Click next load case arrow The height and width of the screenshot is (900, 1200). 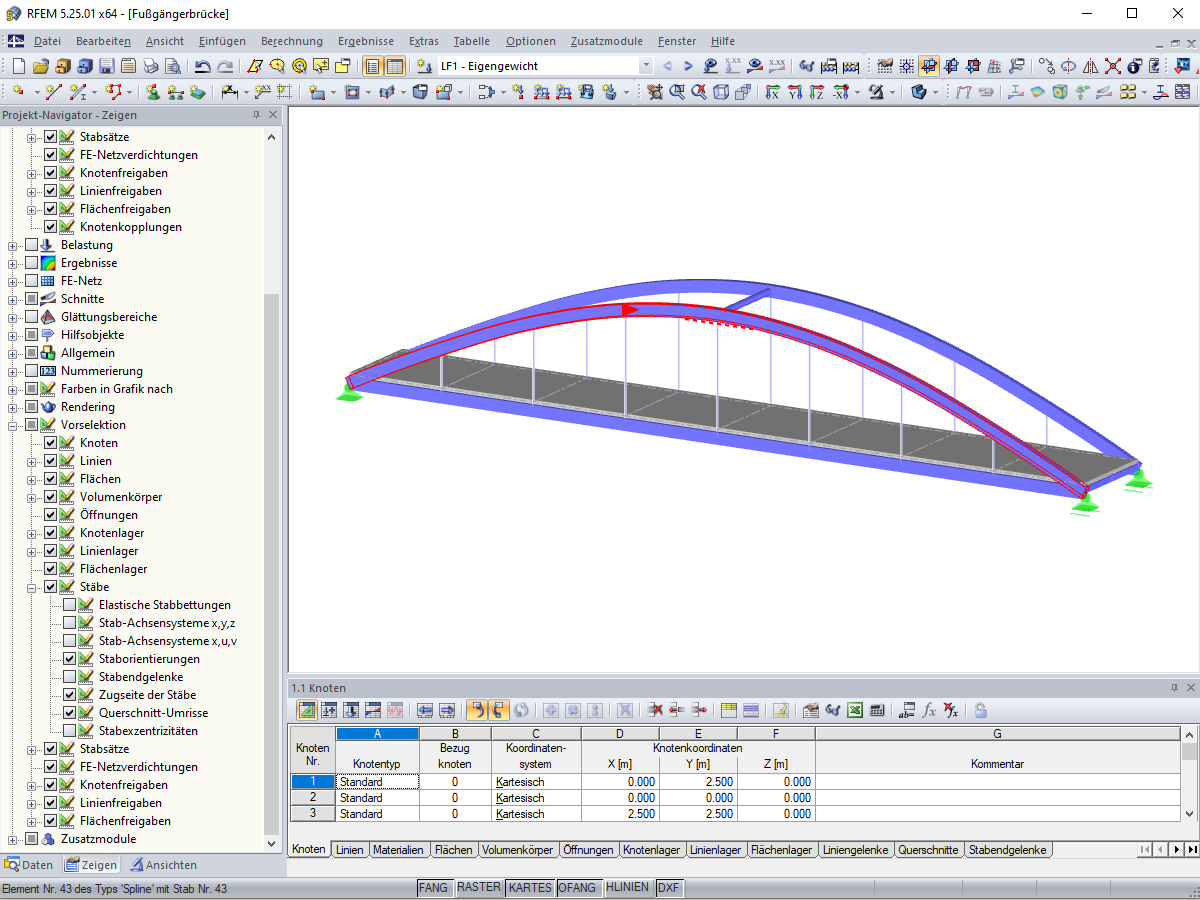click(688, 67)
